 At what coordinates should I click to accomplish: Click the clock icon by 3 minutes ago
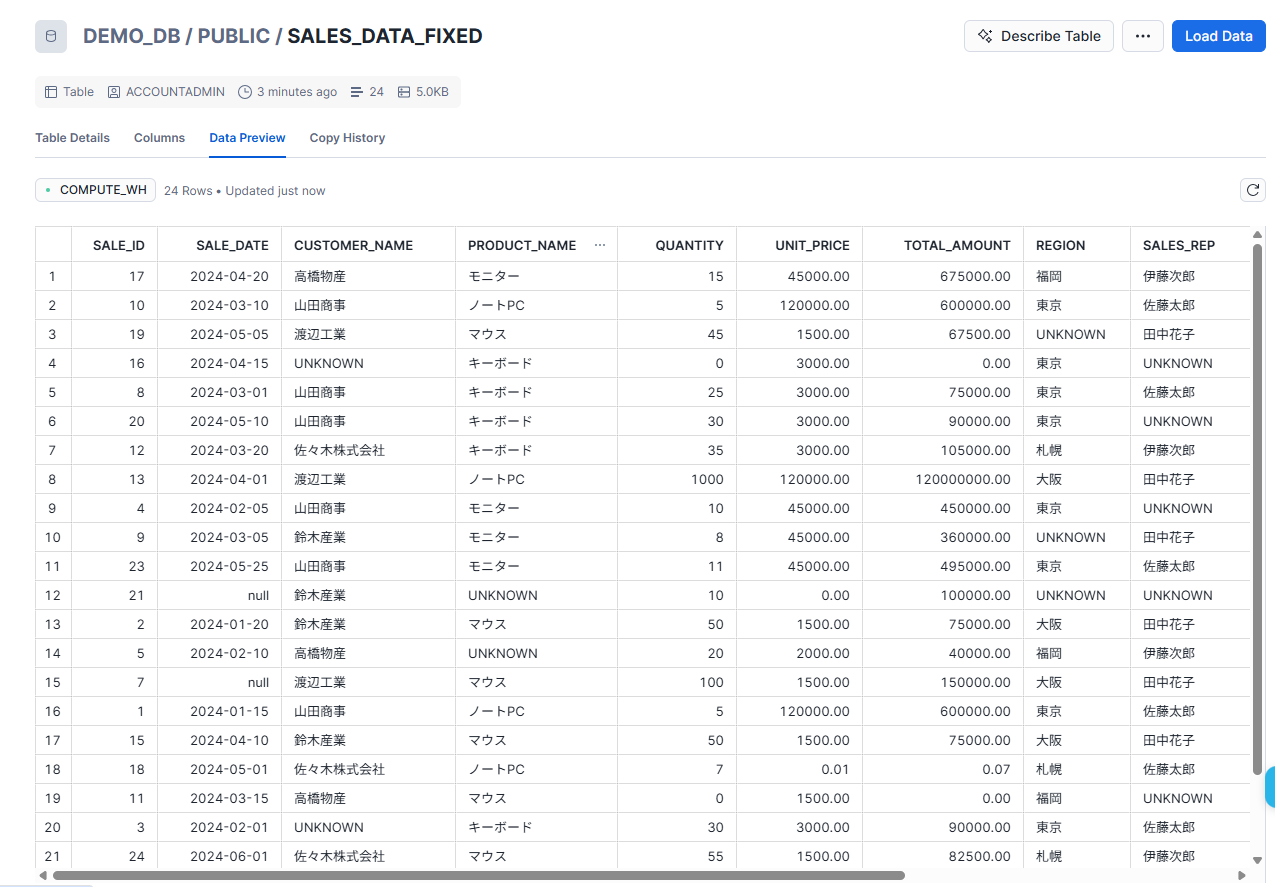(x=245, y=92)
